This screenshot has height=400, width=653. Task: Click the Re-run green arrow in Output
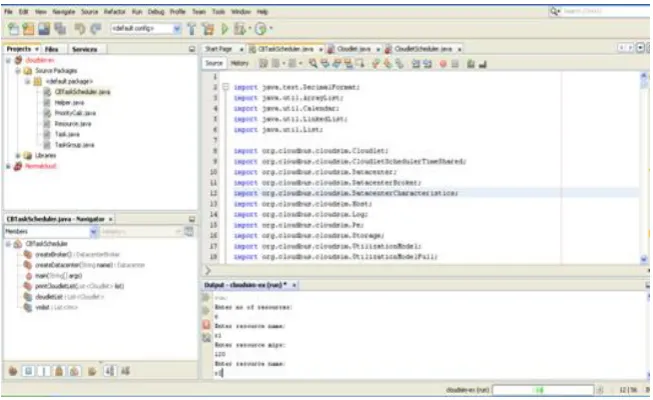206,298
